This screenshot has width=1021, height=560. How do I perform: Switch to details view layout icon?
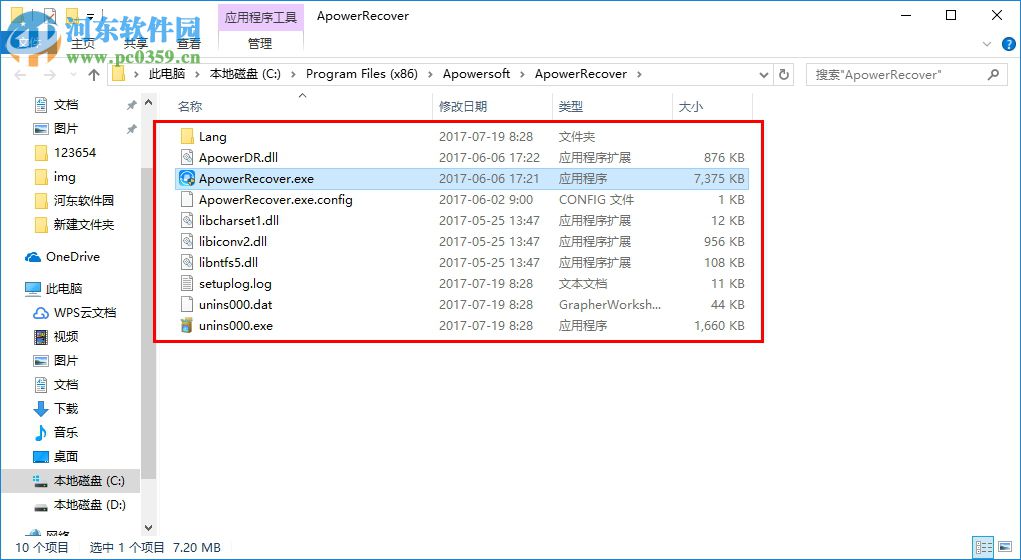pos(983,547)
